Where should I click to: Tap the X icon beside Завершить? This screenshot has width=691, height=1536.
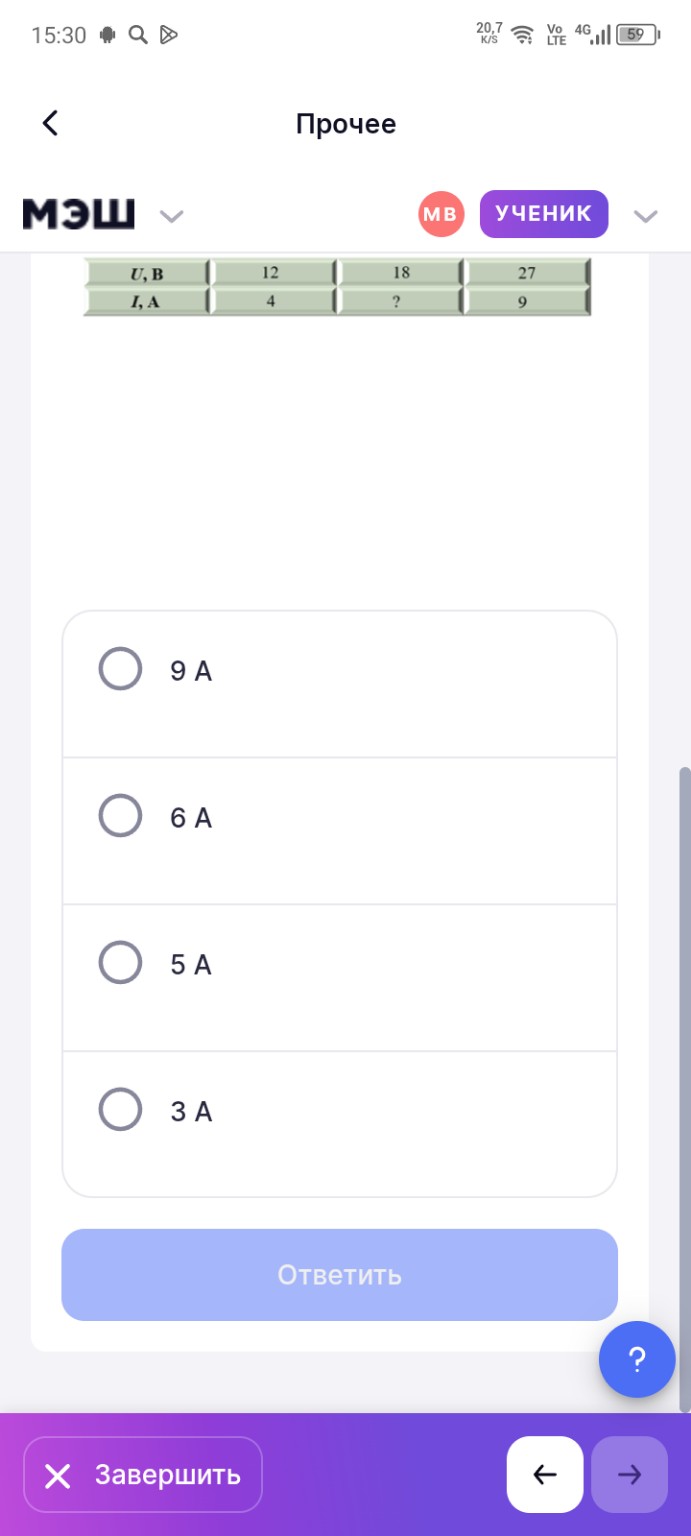(x=58, y=1475)
